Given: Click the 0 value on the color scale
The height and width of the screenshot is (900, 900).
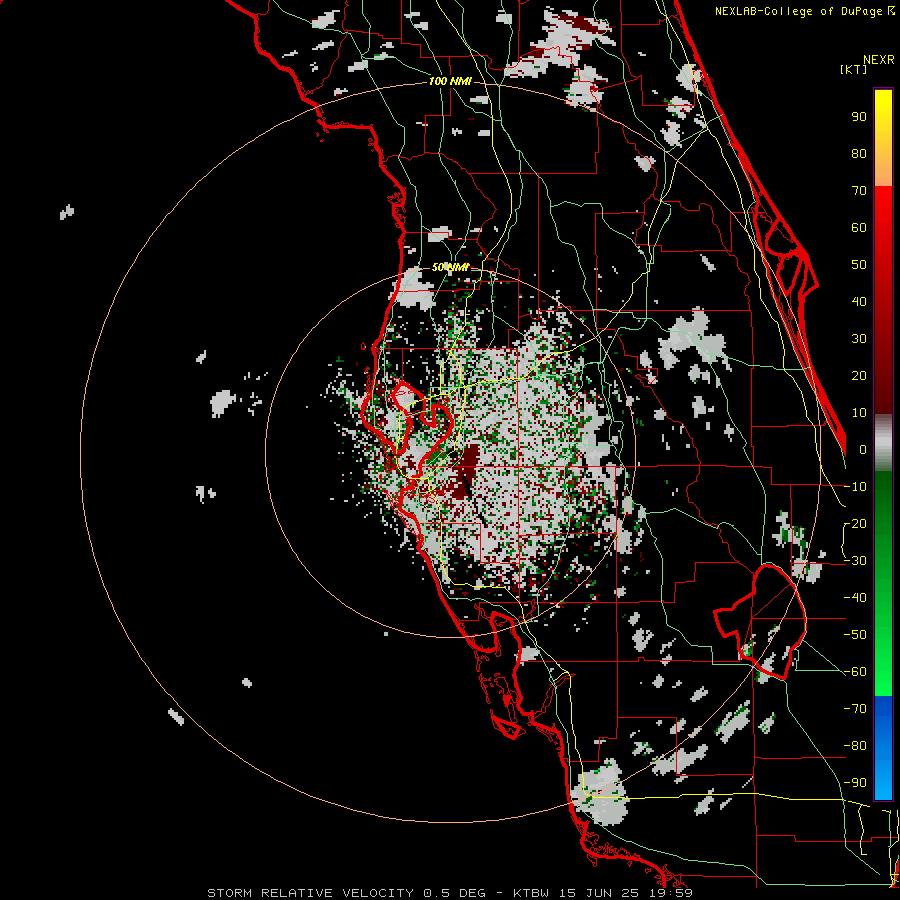Looking at the screenshot, I should (x=863, y=450).
